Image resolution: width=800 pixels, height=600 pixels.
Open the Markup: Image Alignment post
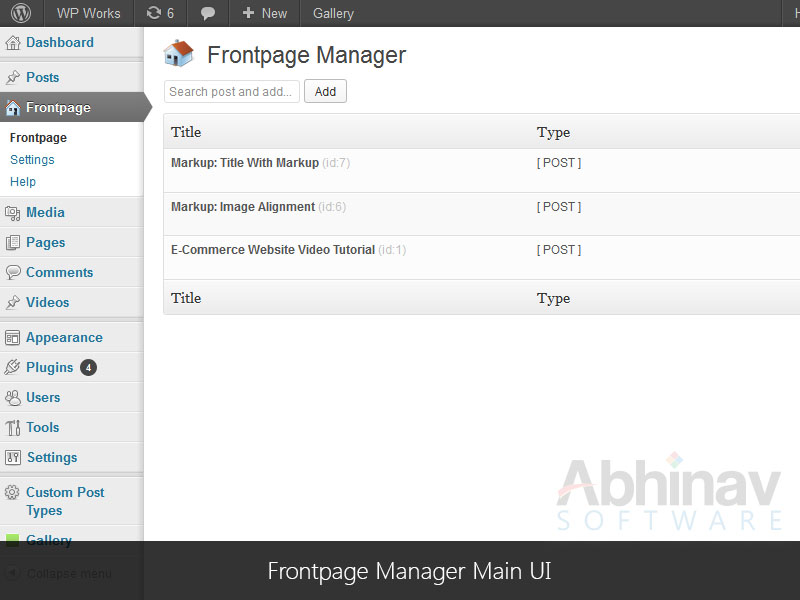coord(243,207)
